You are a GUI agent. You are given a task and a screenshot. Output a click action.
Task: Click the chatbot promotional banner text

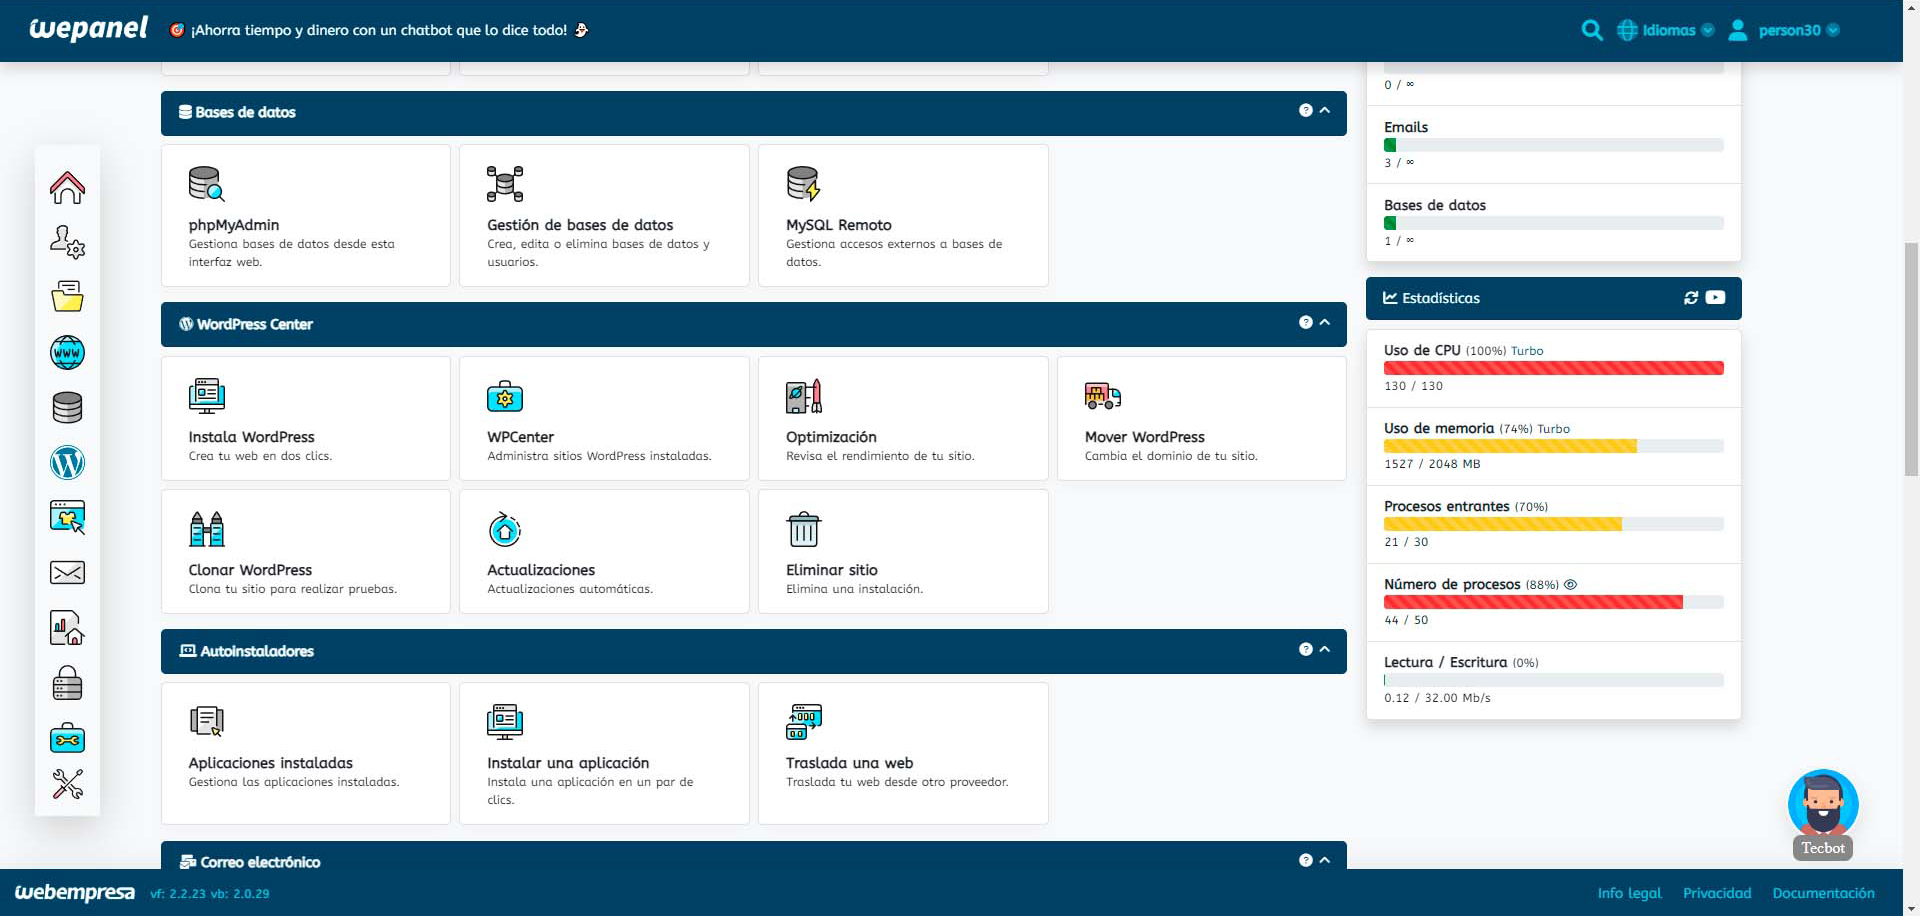click(379, 30)
